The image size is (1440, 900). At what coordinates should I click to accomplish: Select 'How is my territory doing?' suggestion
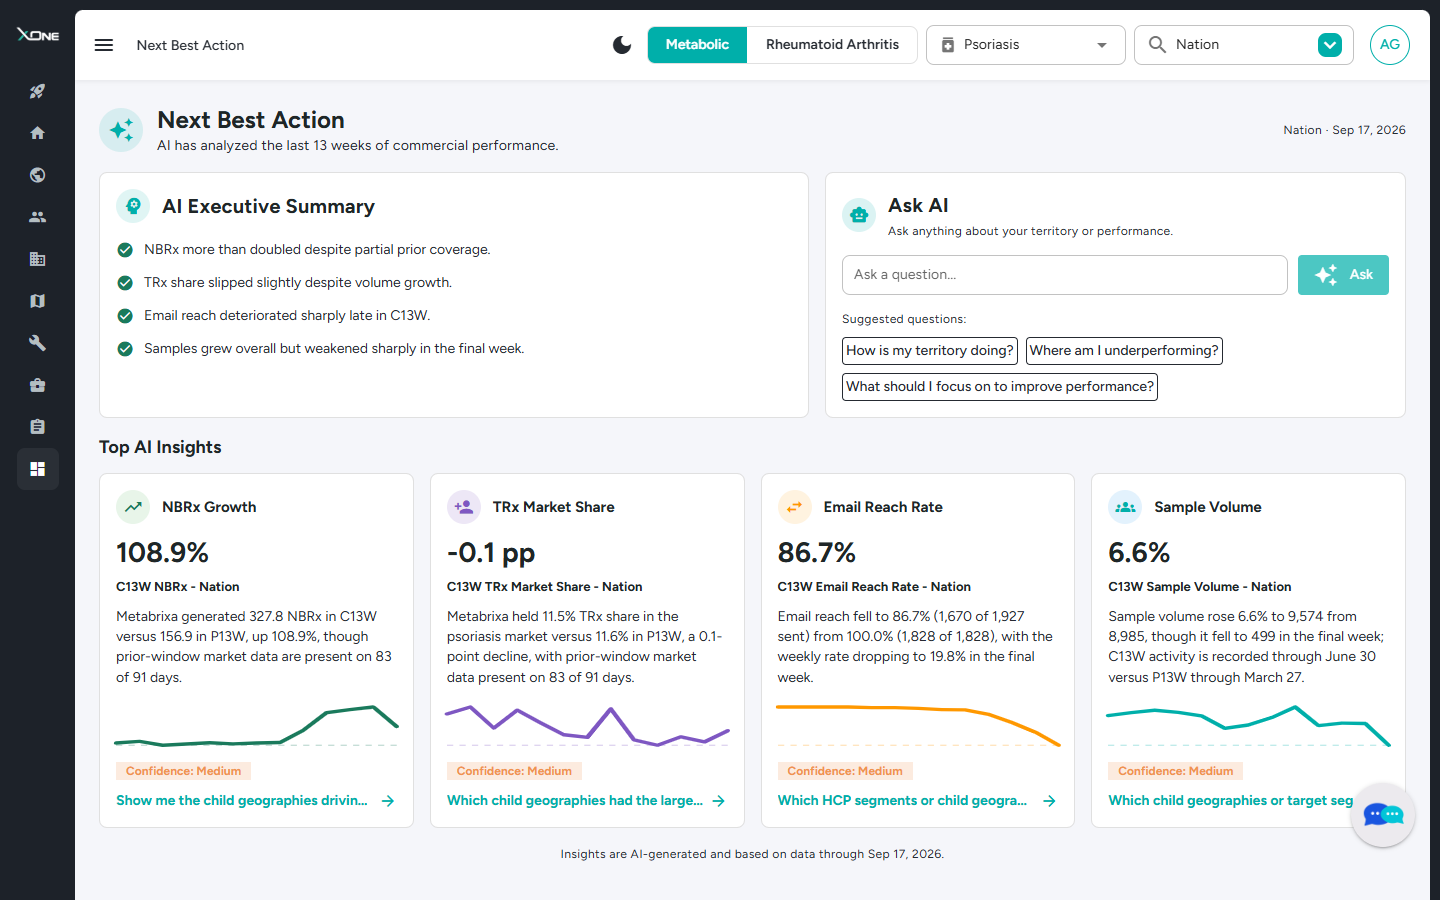click(x=930, y=351)
